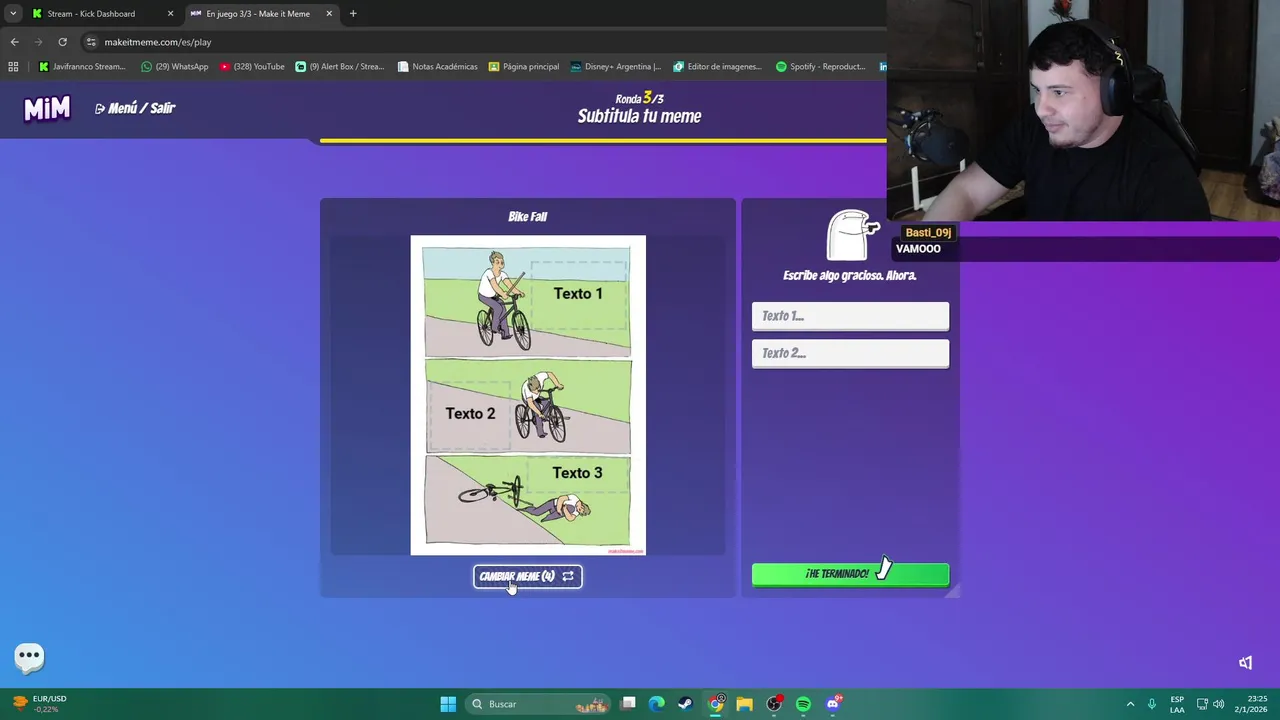Open Spotify from taskbar
The image size is (1280, 720).
(803, 704)
